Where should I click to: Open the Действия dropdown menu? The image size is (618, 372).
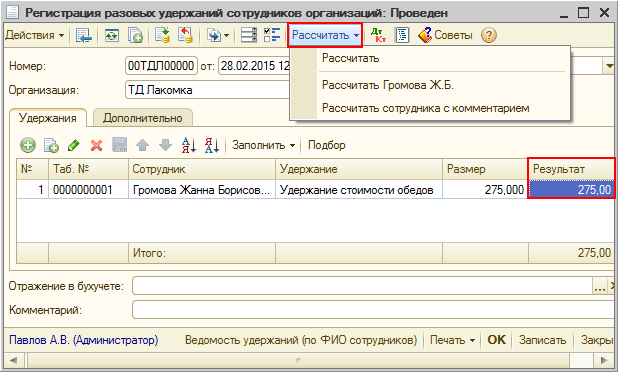point(35,35)
